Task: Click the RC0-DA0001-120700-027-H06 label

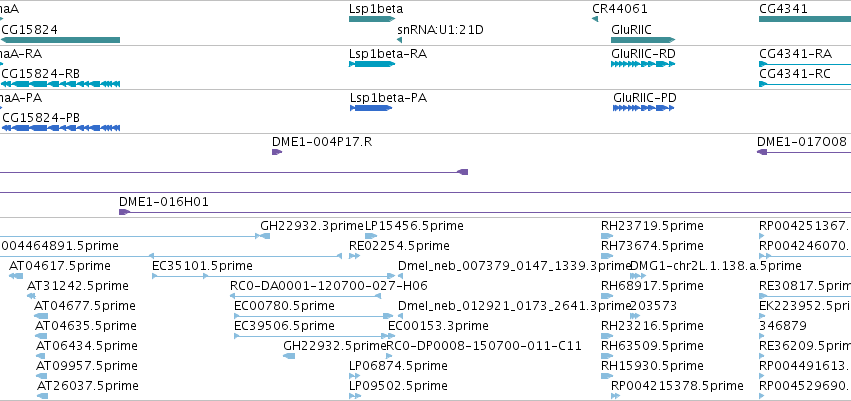Action: pos(329,286)
